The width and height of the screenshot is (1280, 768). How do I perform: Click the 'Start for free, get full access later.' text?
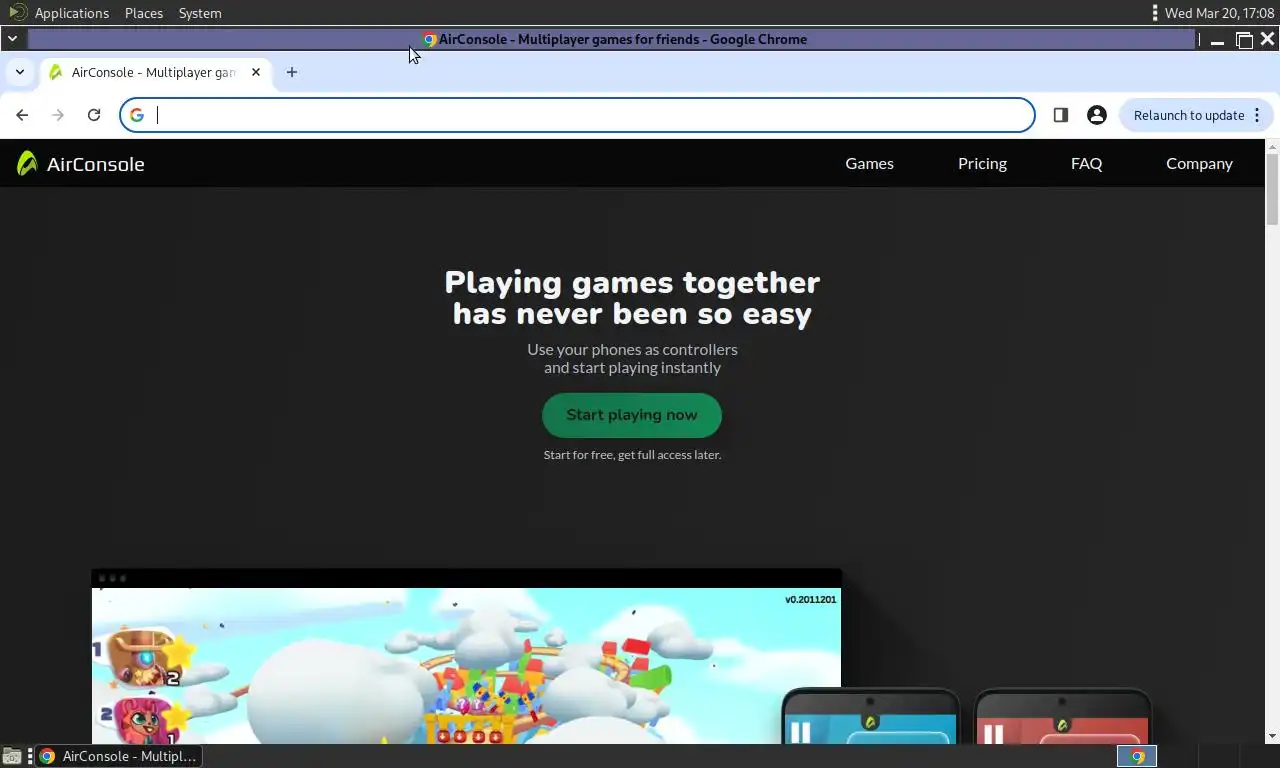pyautogui.click(x=632, y=455)
